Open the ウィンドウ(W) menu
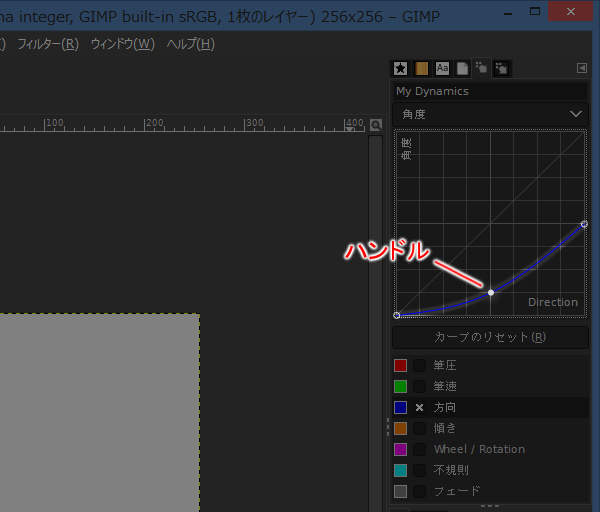 [122, 44]
